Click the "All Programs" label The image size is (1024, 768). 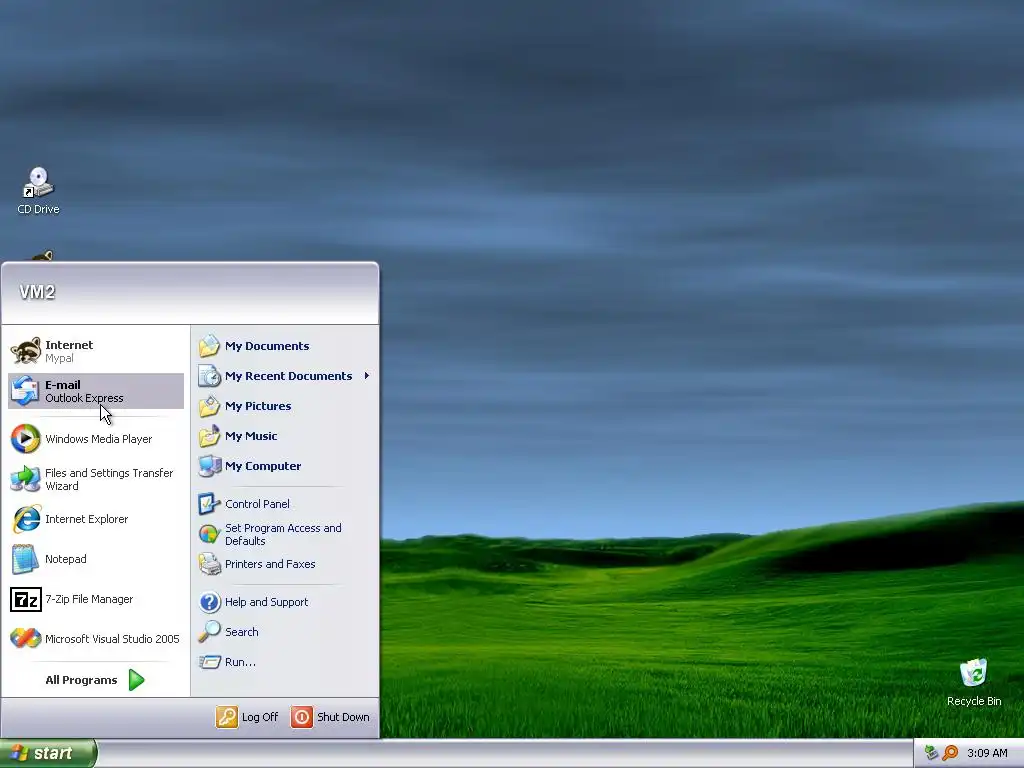[x=81, y=680]
